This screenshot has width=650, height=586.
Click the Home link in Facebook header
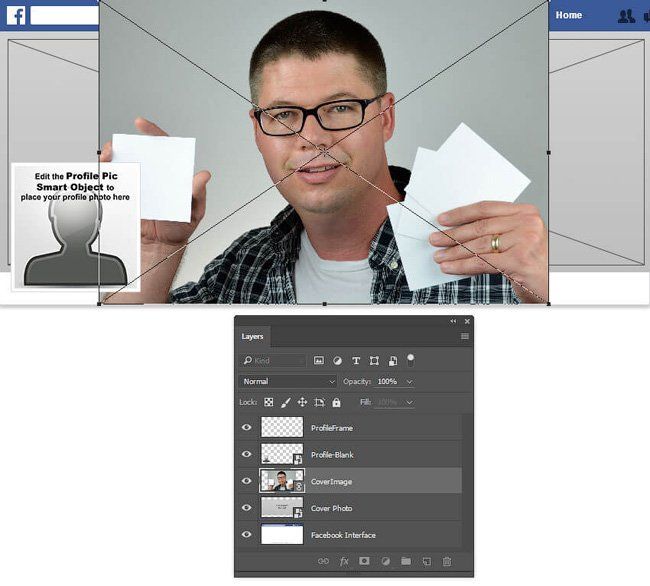[x=569, y=15]
